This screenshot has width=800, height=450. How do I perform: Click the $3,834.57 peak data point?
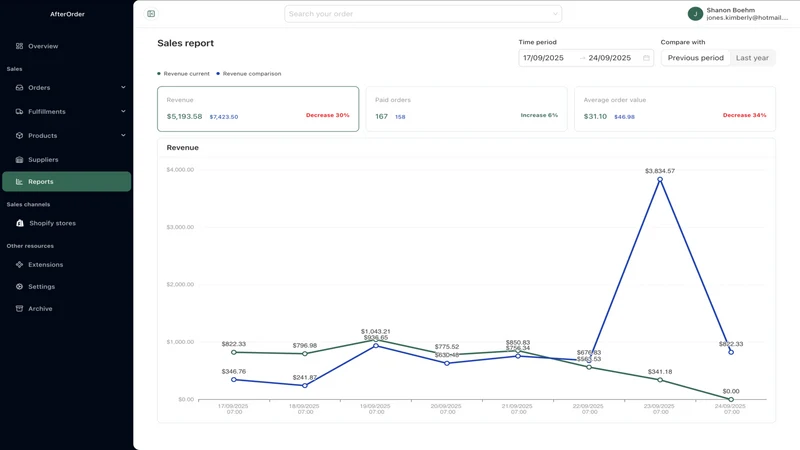tap(660, 180)
